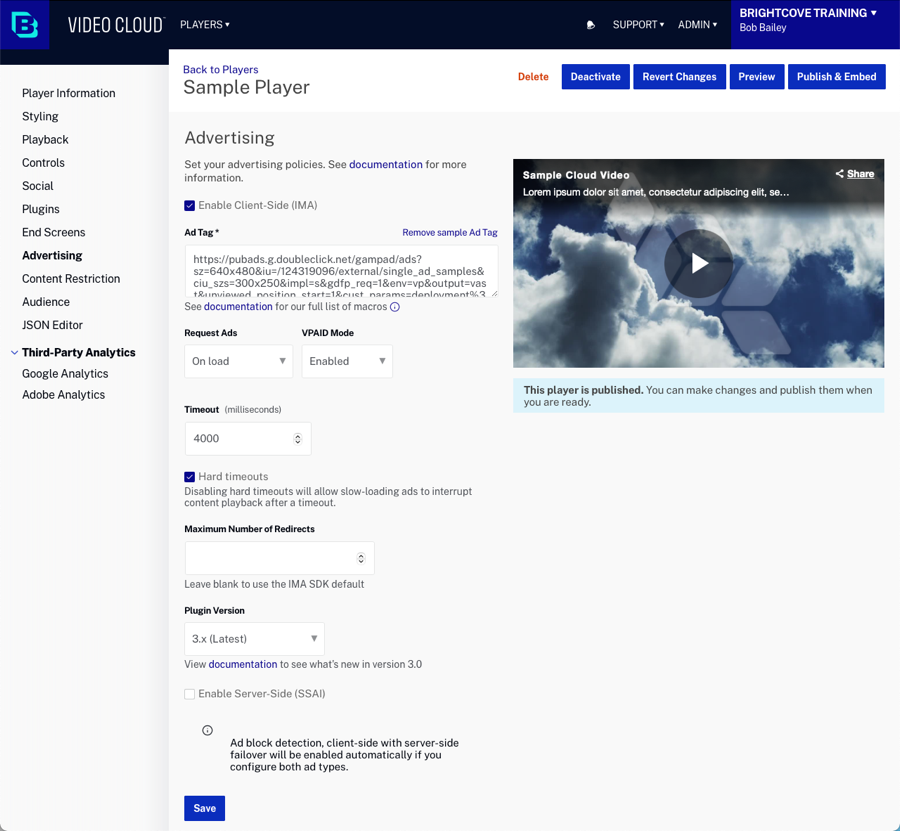
Task: Expand the Plugin Version dropdown
Action: (x=254, y=639)
